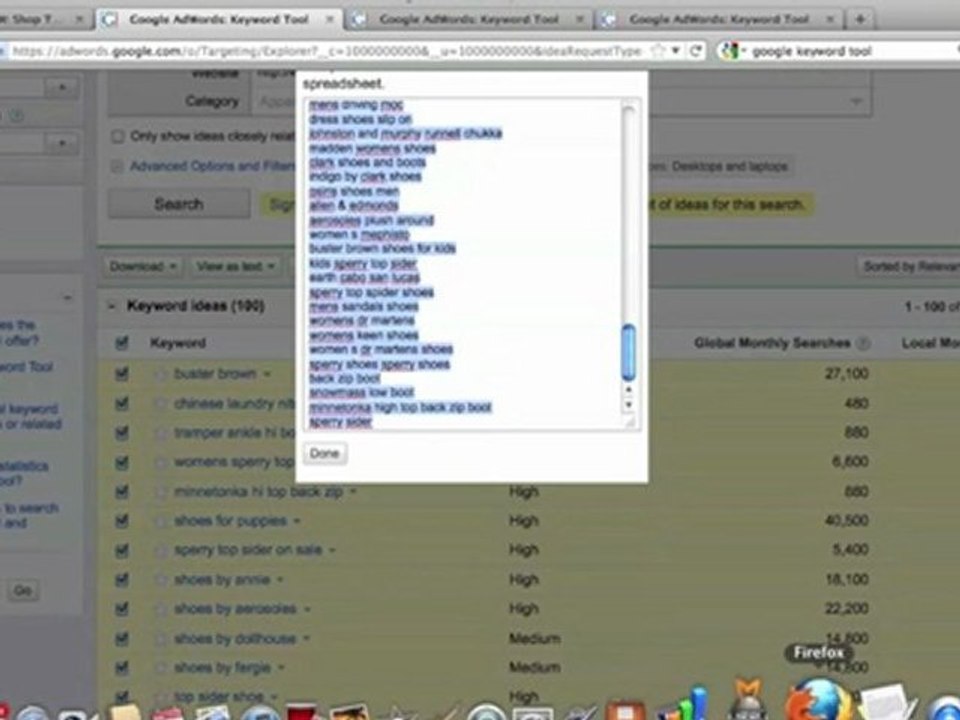
Task: Click the Search button
Action: tap(179, 204)
